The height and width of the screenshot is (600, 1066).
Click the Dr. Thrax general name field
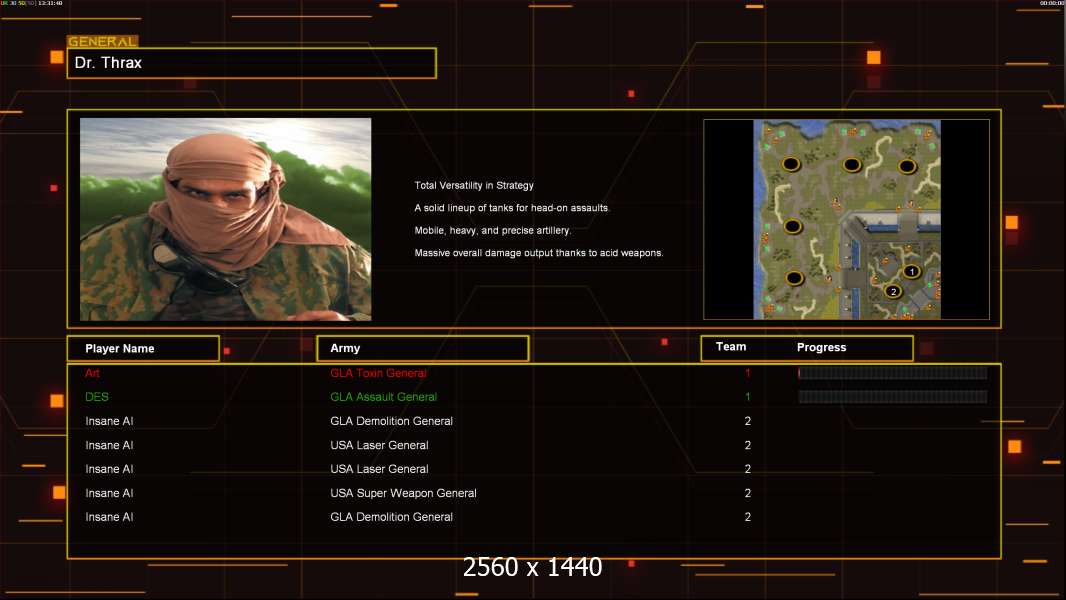[252, 63]
